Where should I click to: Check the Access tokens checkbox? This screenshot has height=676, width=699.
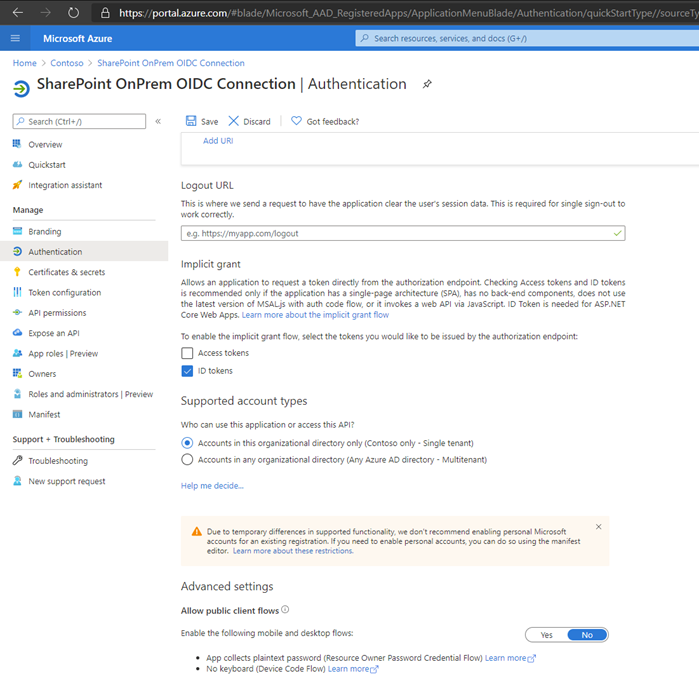pos(187,353)
